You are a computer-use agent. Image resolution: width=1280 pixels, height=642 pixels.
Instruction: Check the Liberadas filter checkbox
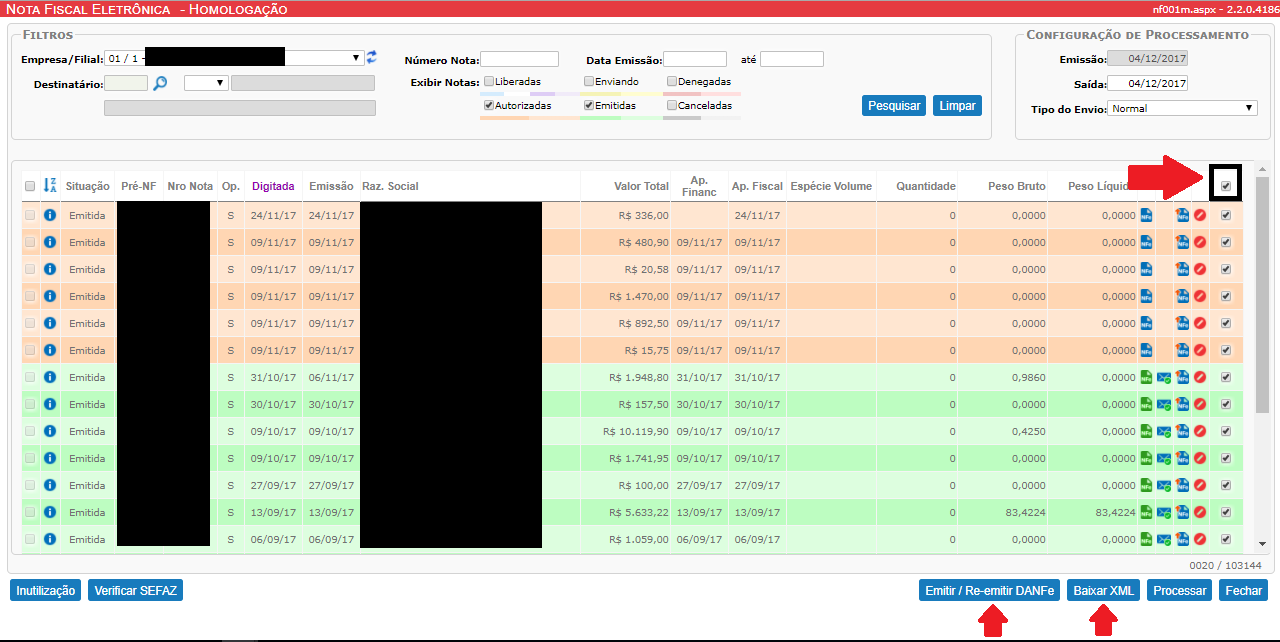coord(488,81)
